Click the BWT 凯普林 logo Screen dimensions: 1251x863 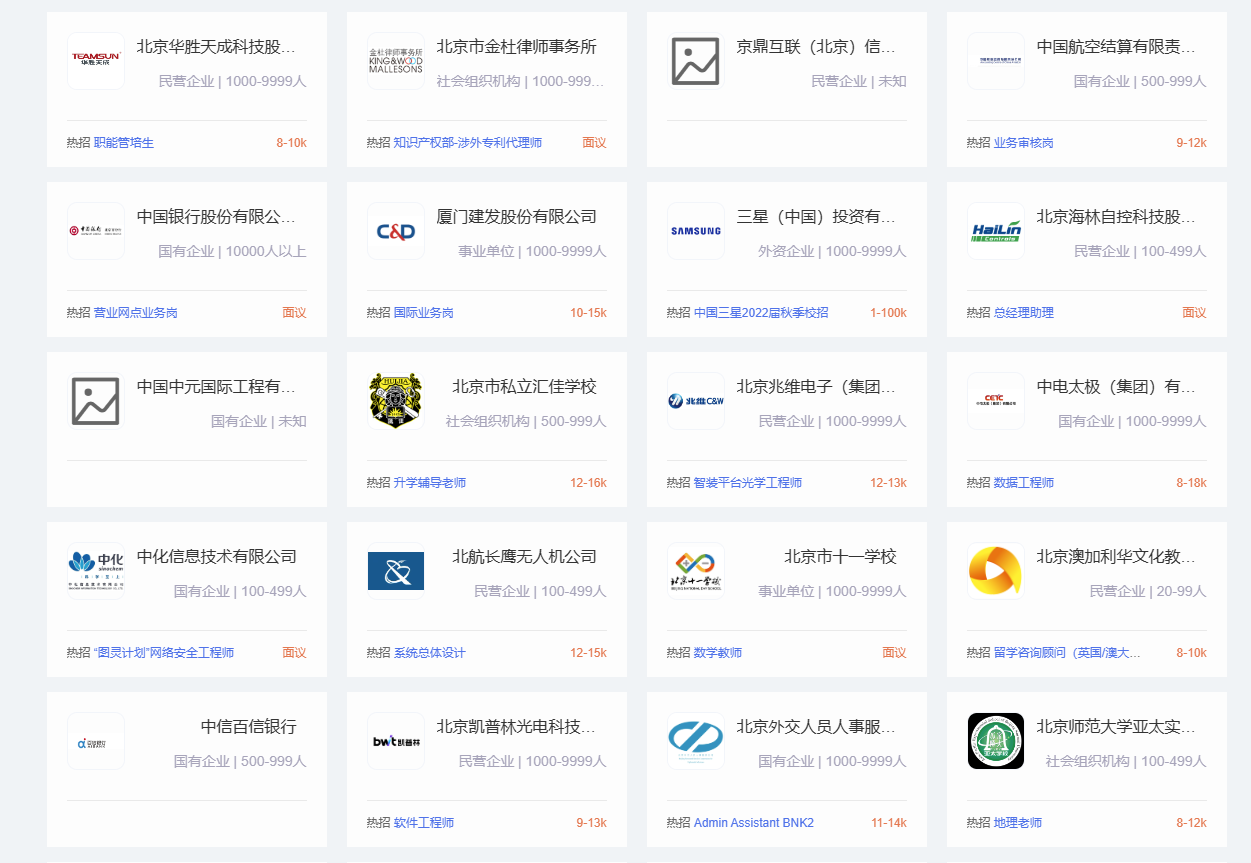pyautogui.click(x=396, y=741)
